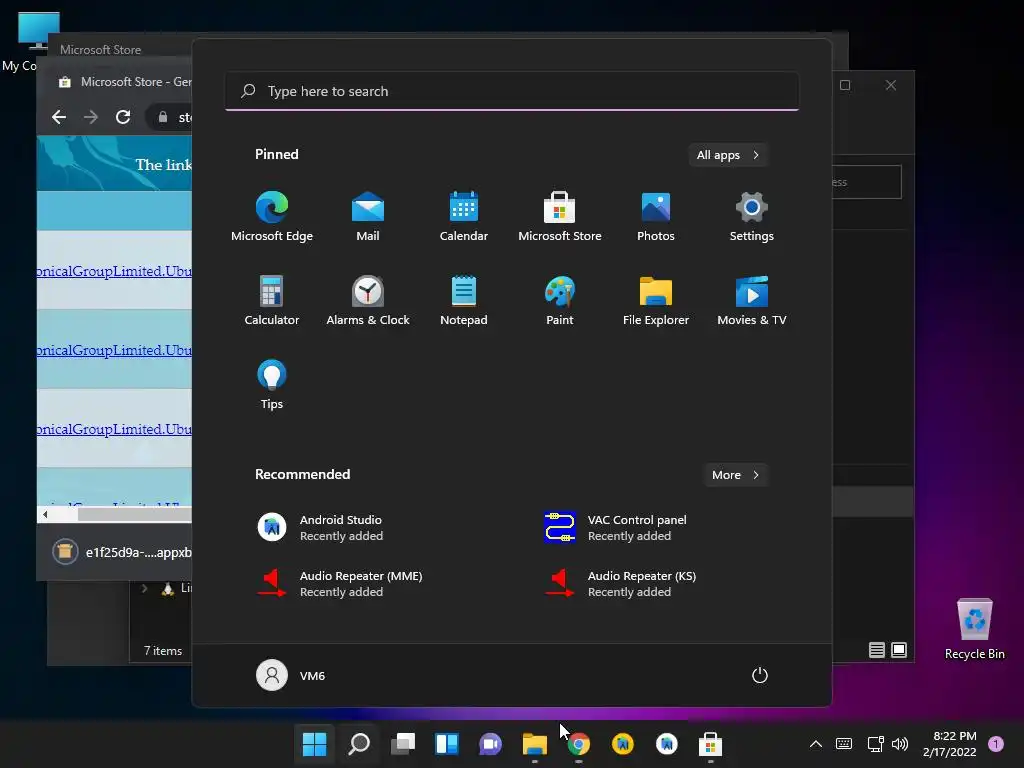Launch the Calendar pinned app
The image size is (1024, 768).
464,217
